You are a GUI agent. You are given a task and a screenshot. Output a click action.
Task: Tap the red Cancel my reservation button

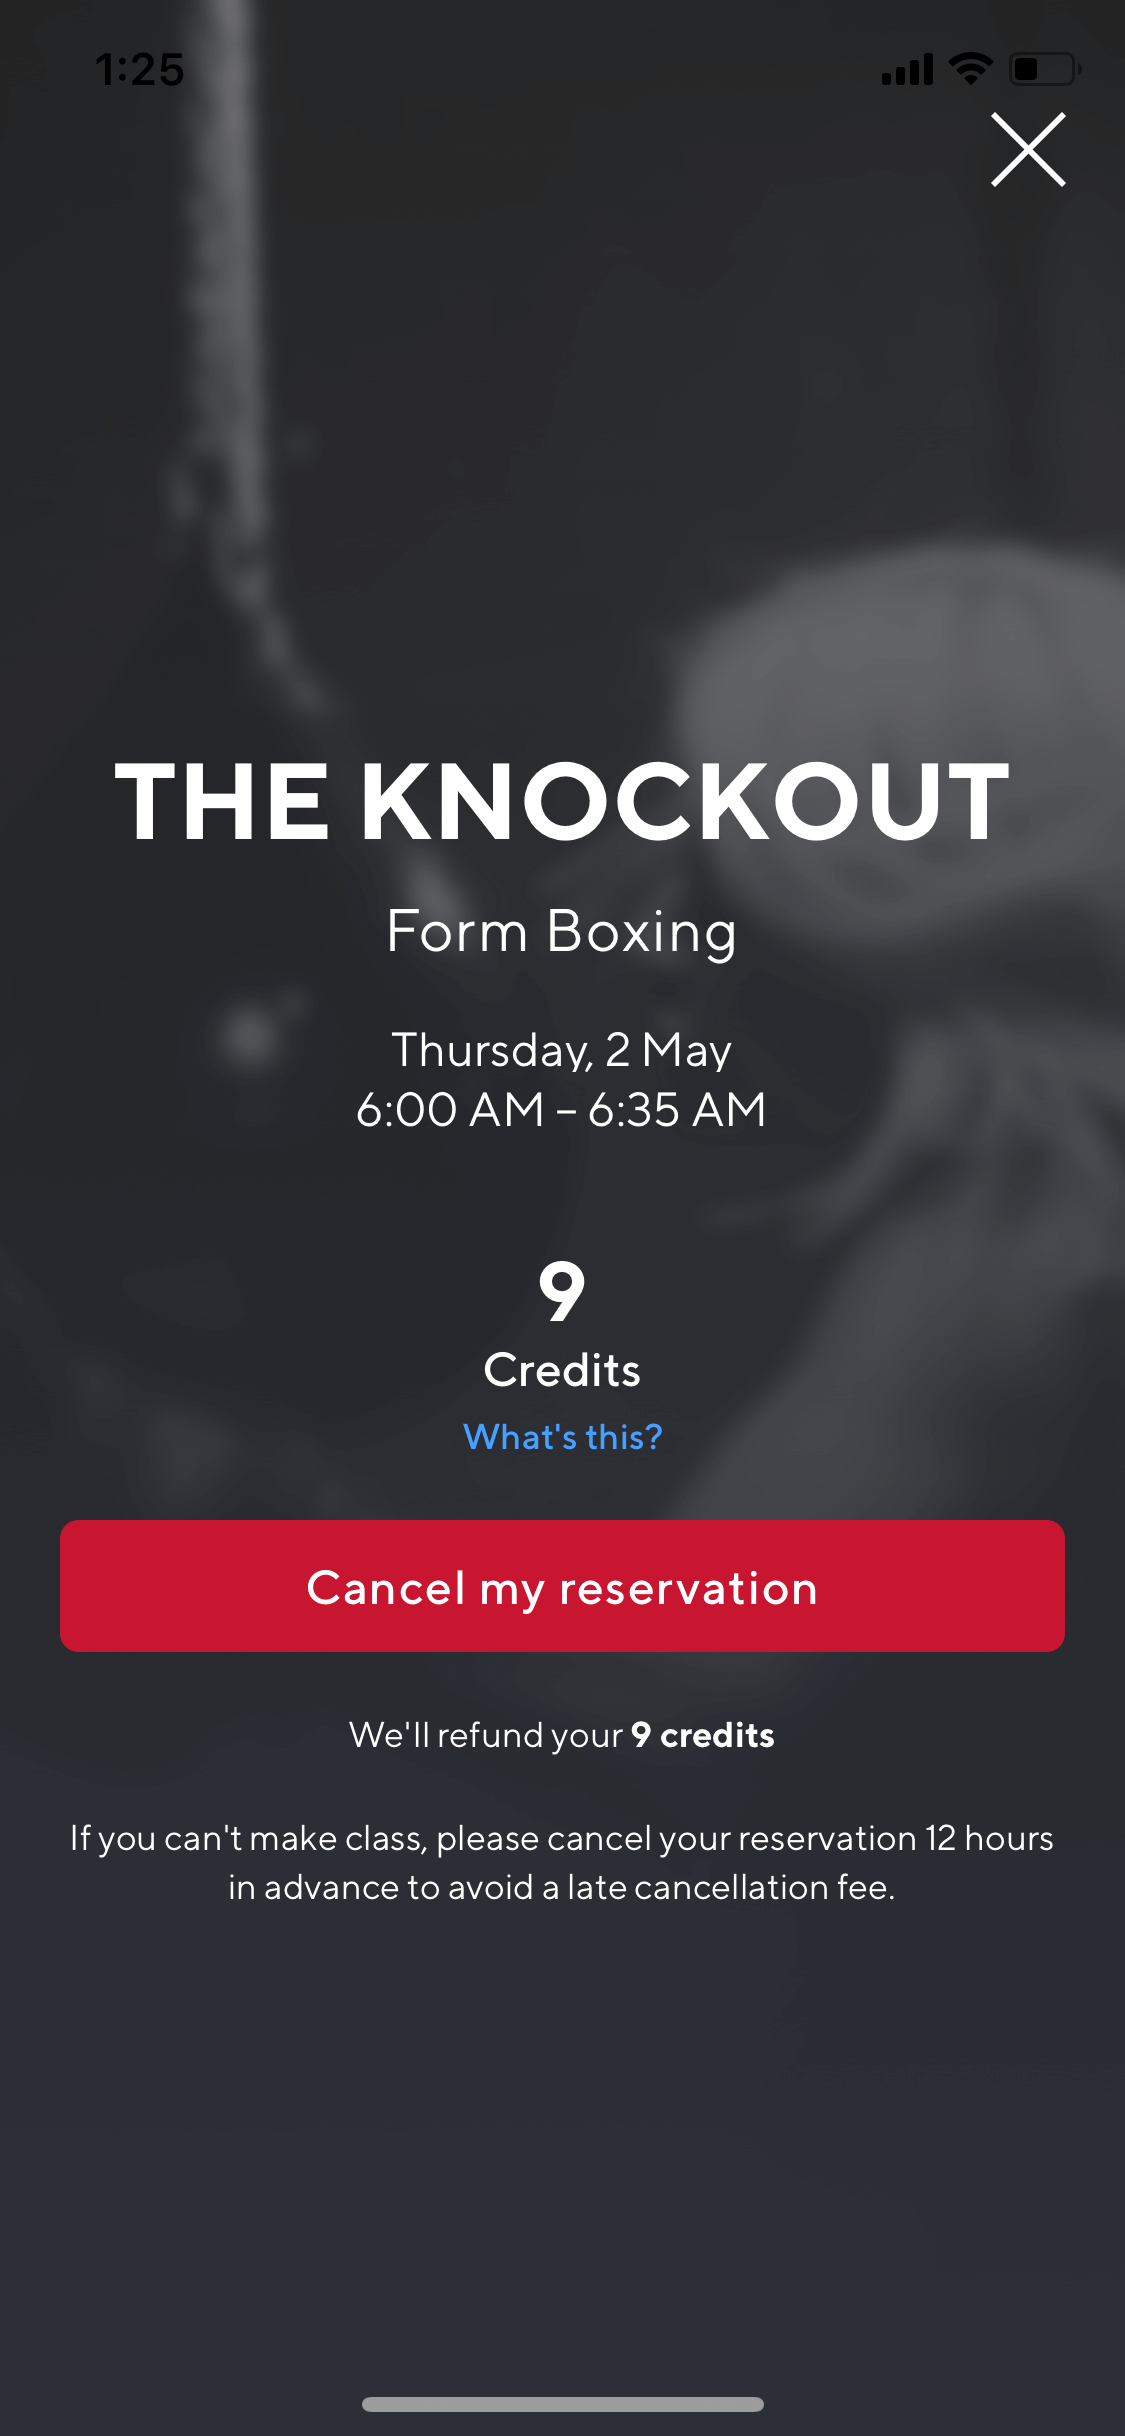(562, 1586)
